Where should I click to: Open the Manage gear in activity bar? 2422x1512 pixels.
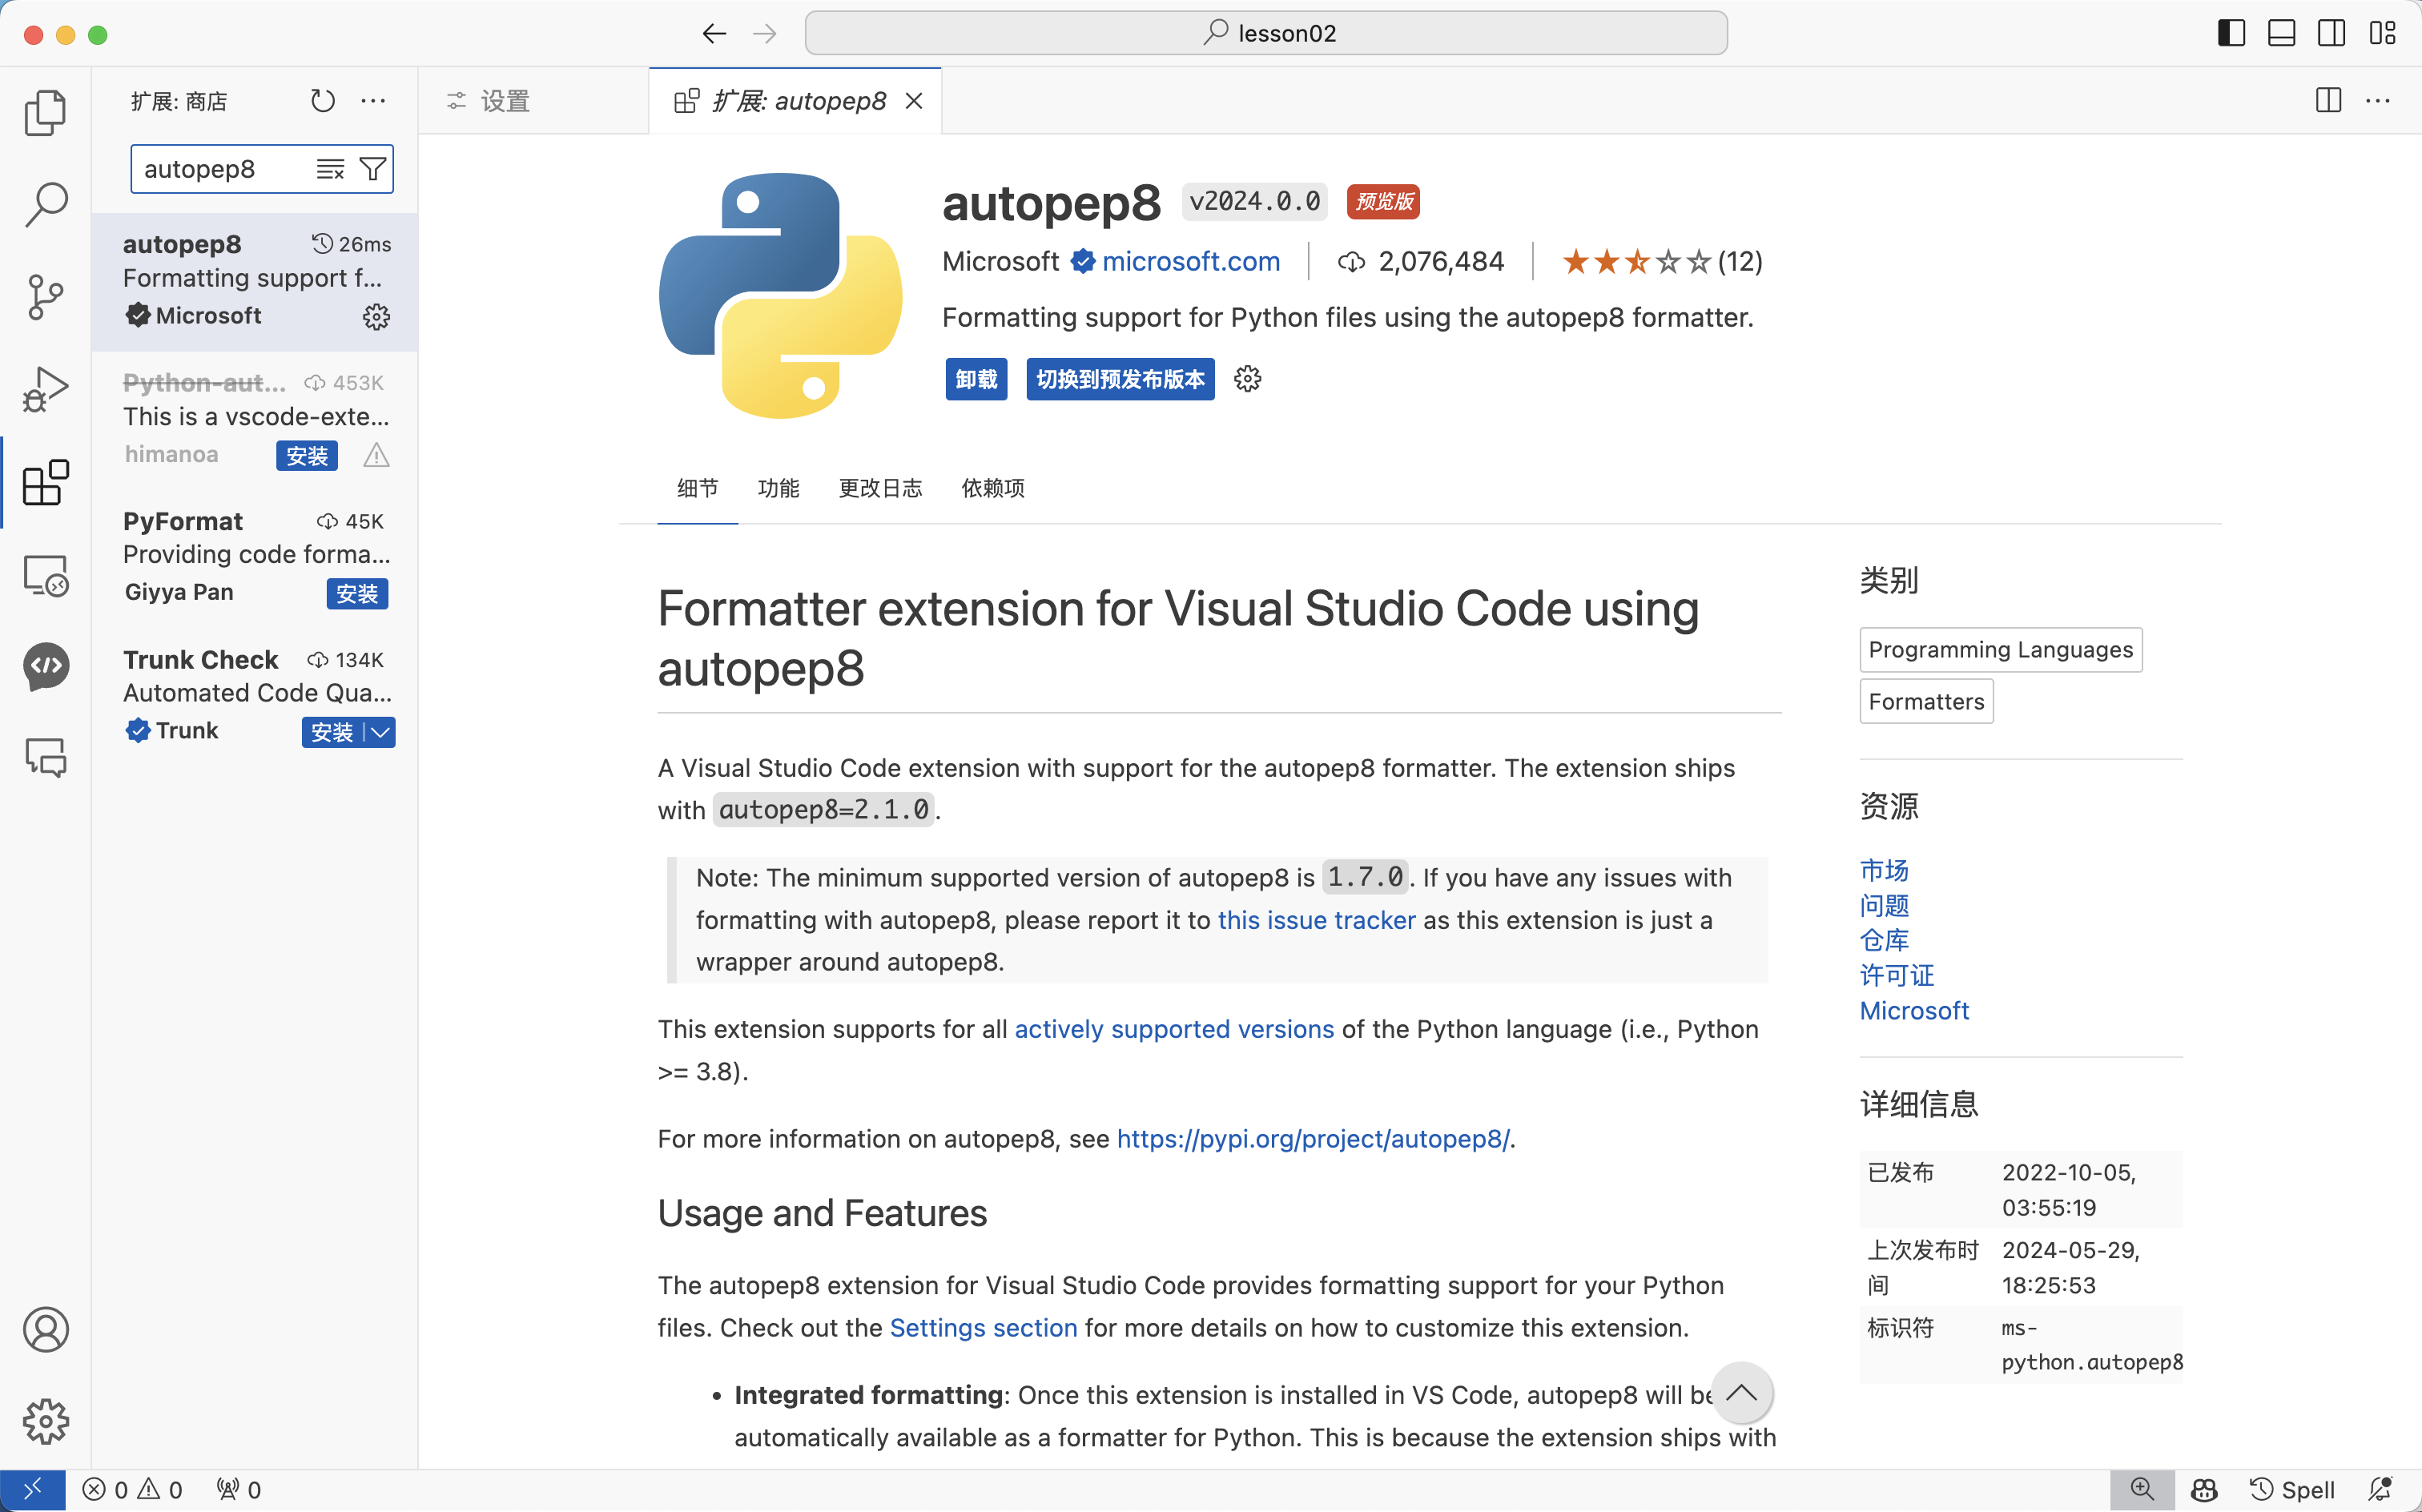(45, 1421)
